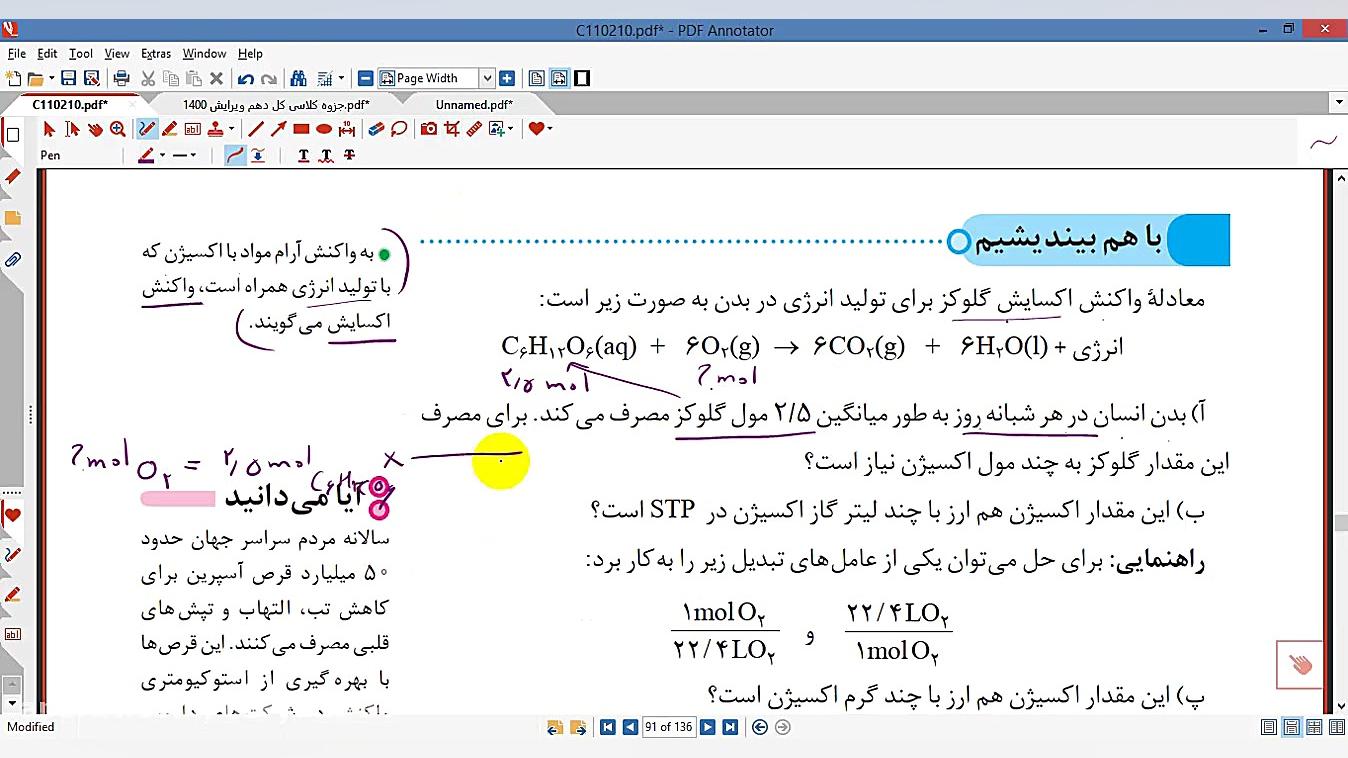This screenshot has height=758, width=1348.
Task: Choose the Lasso selection tool
Action: (x=399, y=129)
